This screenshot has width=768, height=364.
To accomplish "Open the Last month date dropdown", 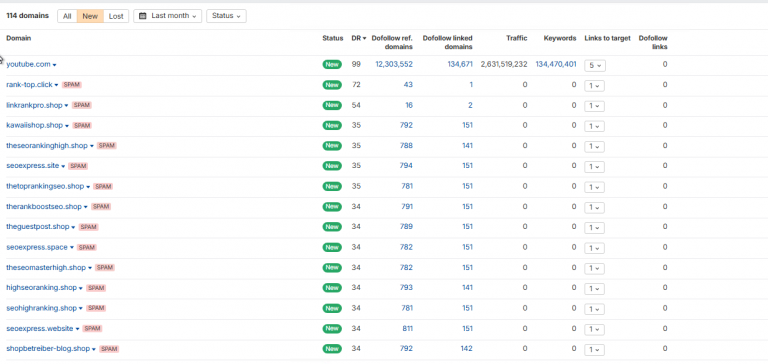I will coord(168,16).
